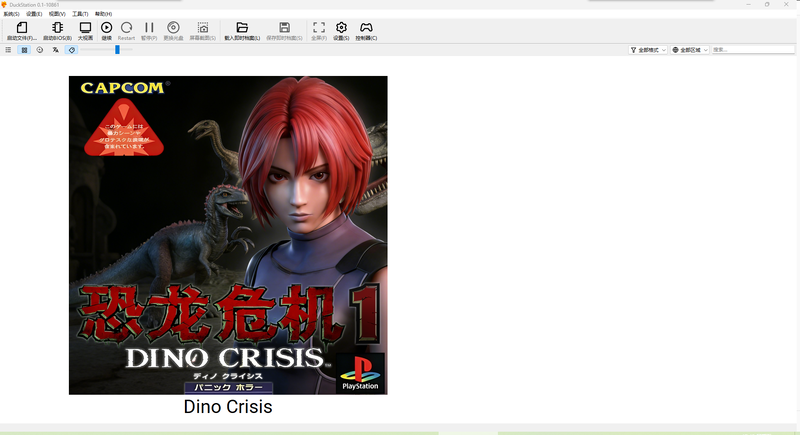Open the Tools menu
The width and height of the screenshot is (800, 435).
click(80, 14)
